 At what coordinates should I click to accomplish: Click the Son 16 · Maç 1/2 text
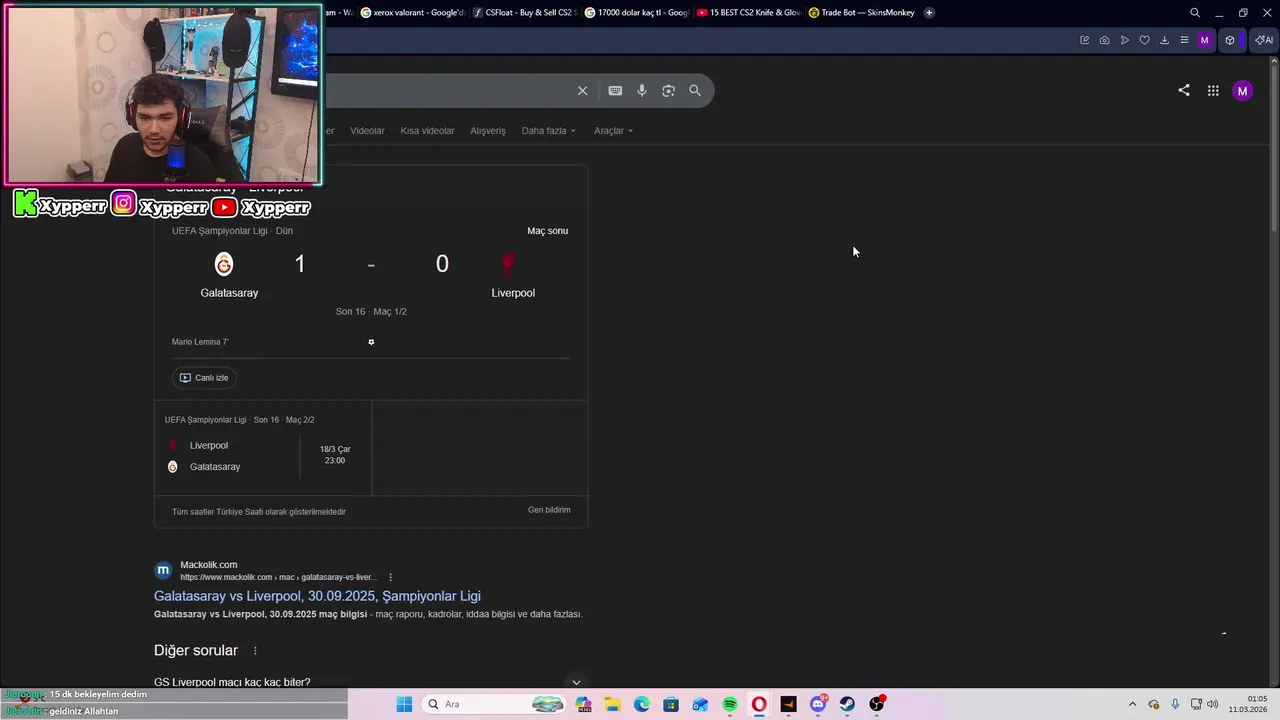click(x=371, y=312)
